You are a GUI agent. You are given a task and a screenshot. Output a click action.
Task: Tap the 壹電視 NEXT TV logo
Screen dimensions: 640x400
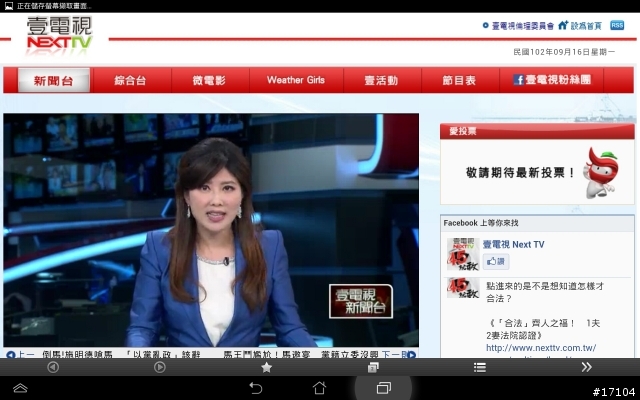(x=60, y=36)
